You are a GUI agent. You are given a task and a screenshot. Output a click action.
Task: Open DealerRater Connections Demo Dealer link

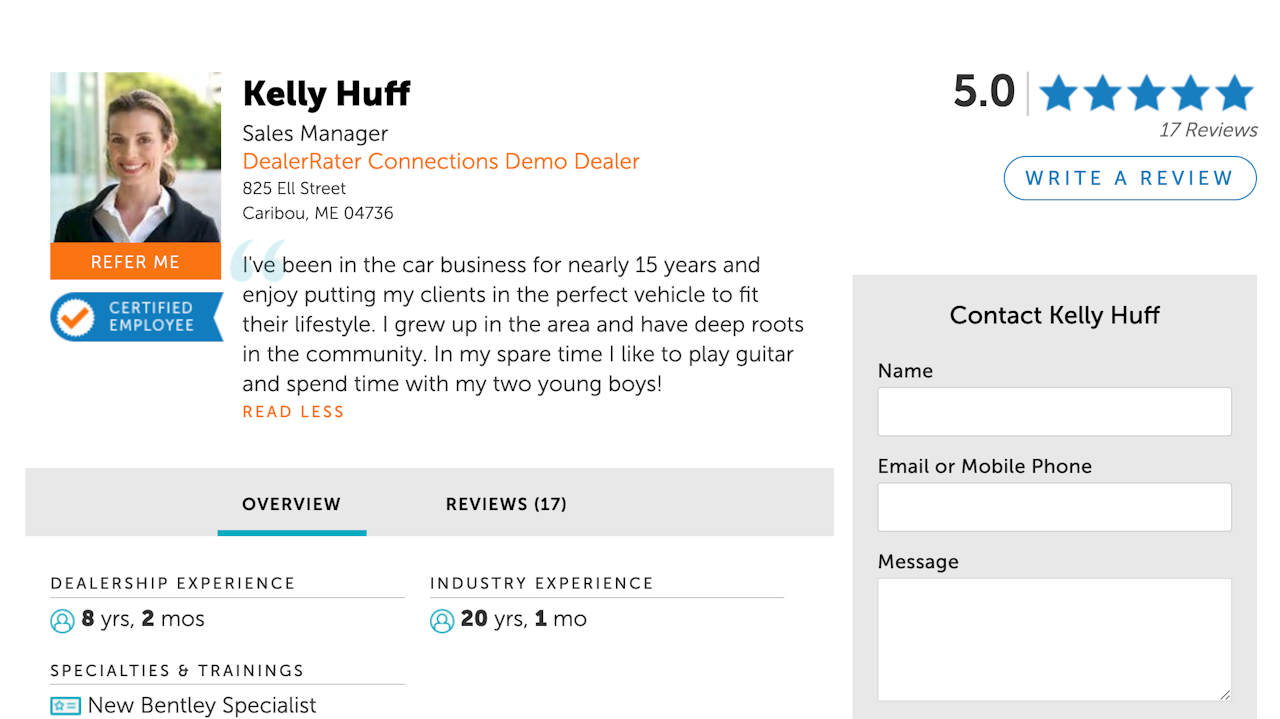pos(441,162)
